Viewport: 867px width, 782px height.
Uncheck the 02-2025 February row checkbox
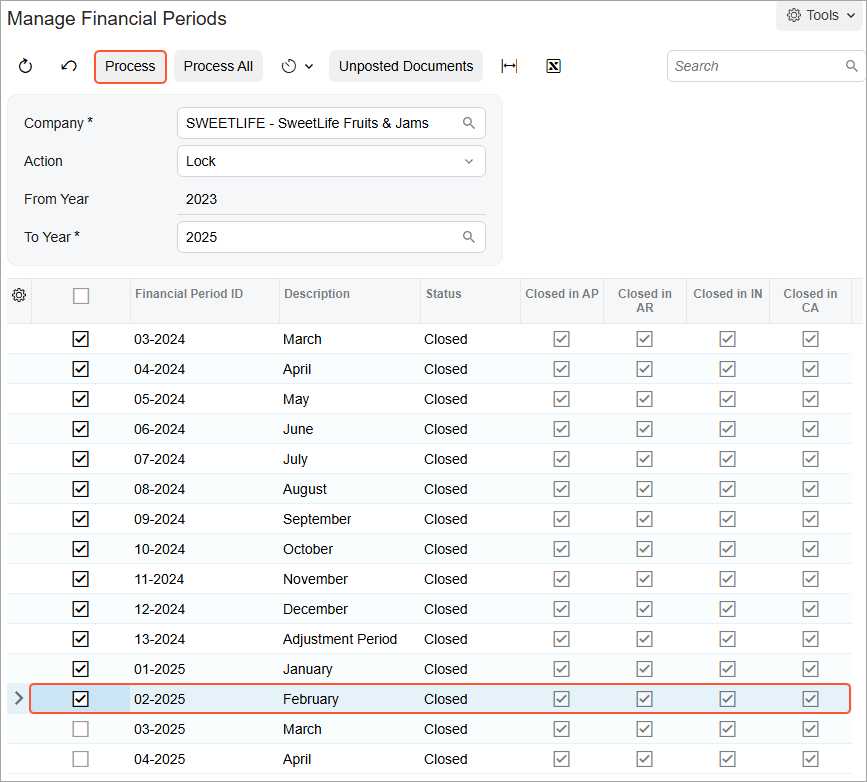click(81, 699)
